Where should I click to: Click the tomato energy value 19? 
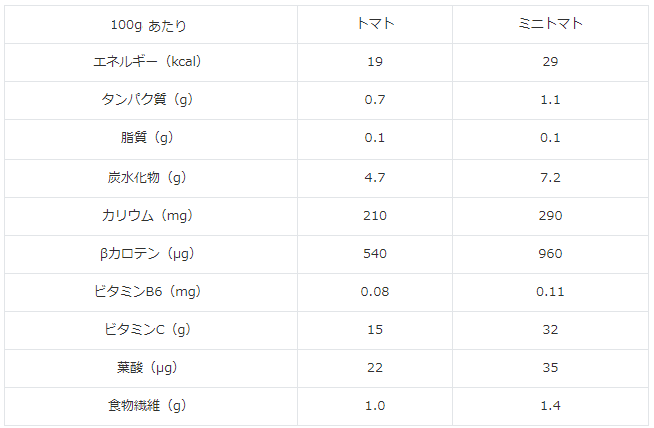point(375,62)
